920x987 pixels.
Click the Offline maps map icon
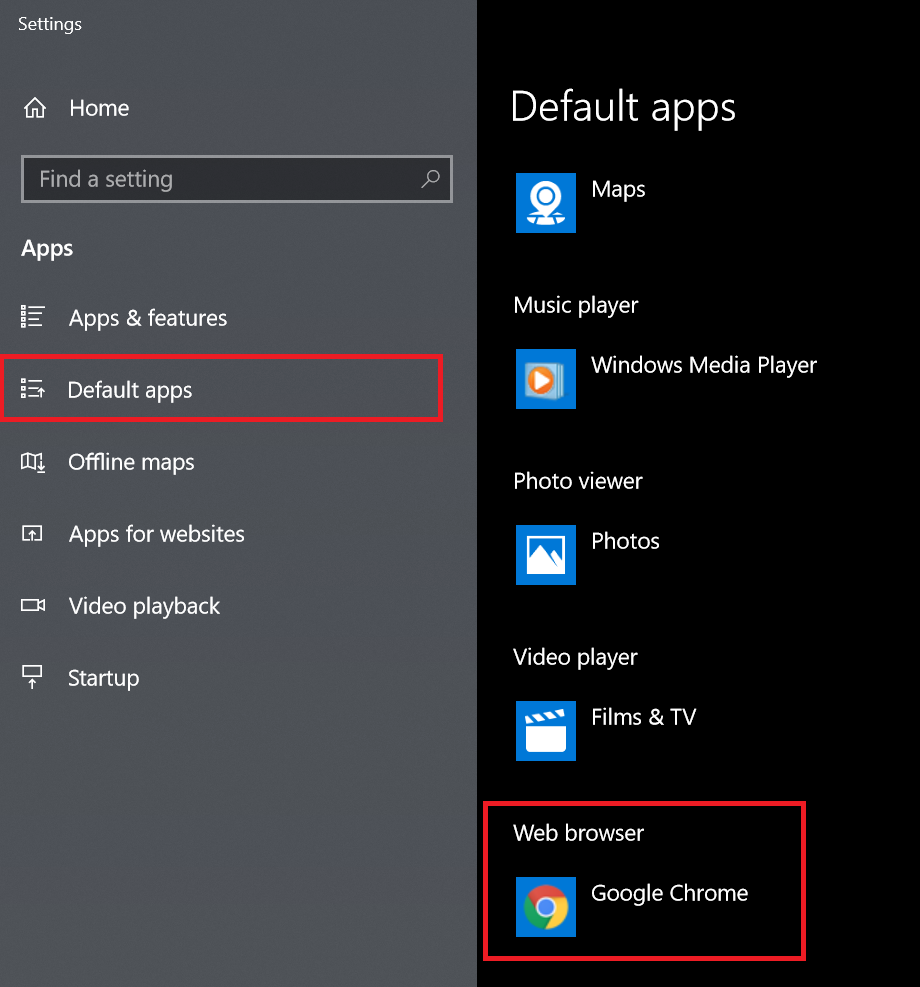33,462
